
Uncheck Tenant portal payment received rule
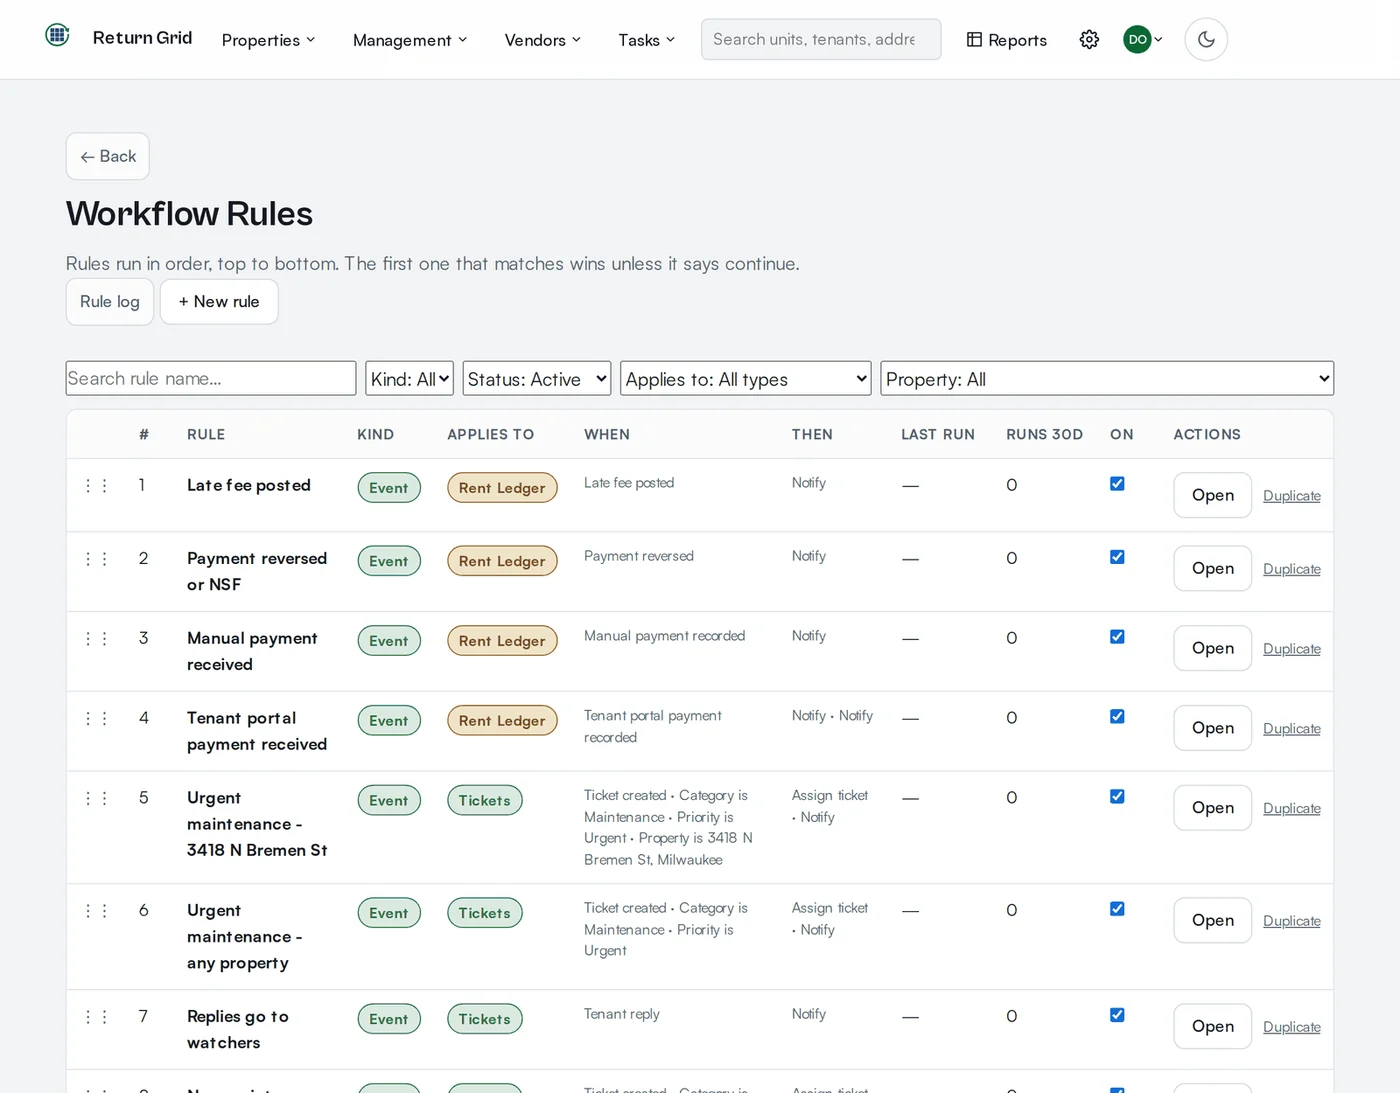pyautogui.click(x=1117, y=717)
